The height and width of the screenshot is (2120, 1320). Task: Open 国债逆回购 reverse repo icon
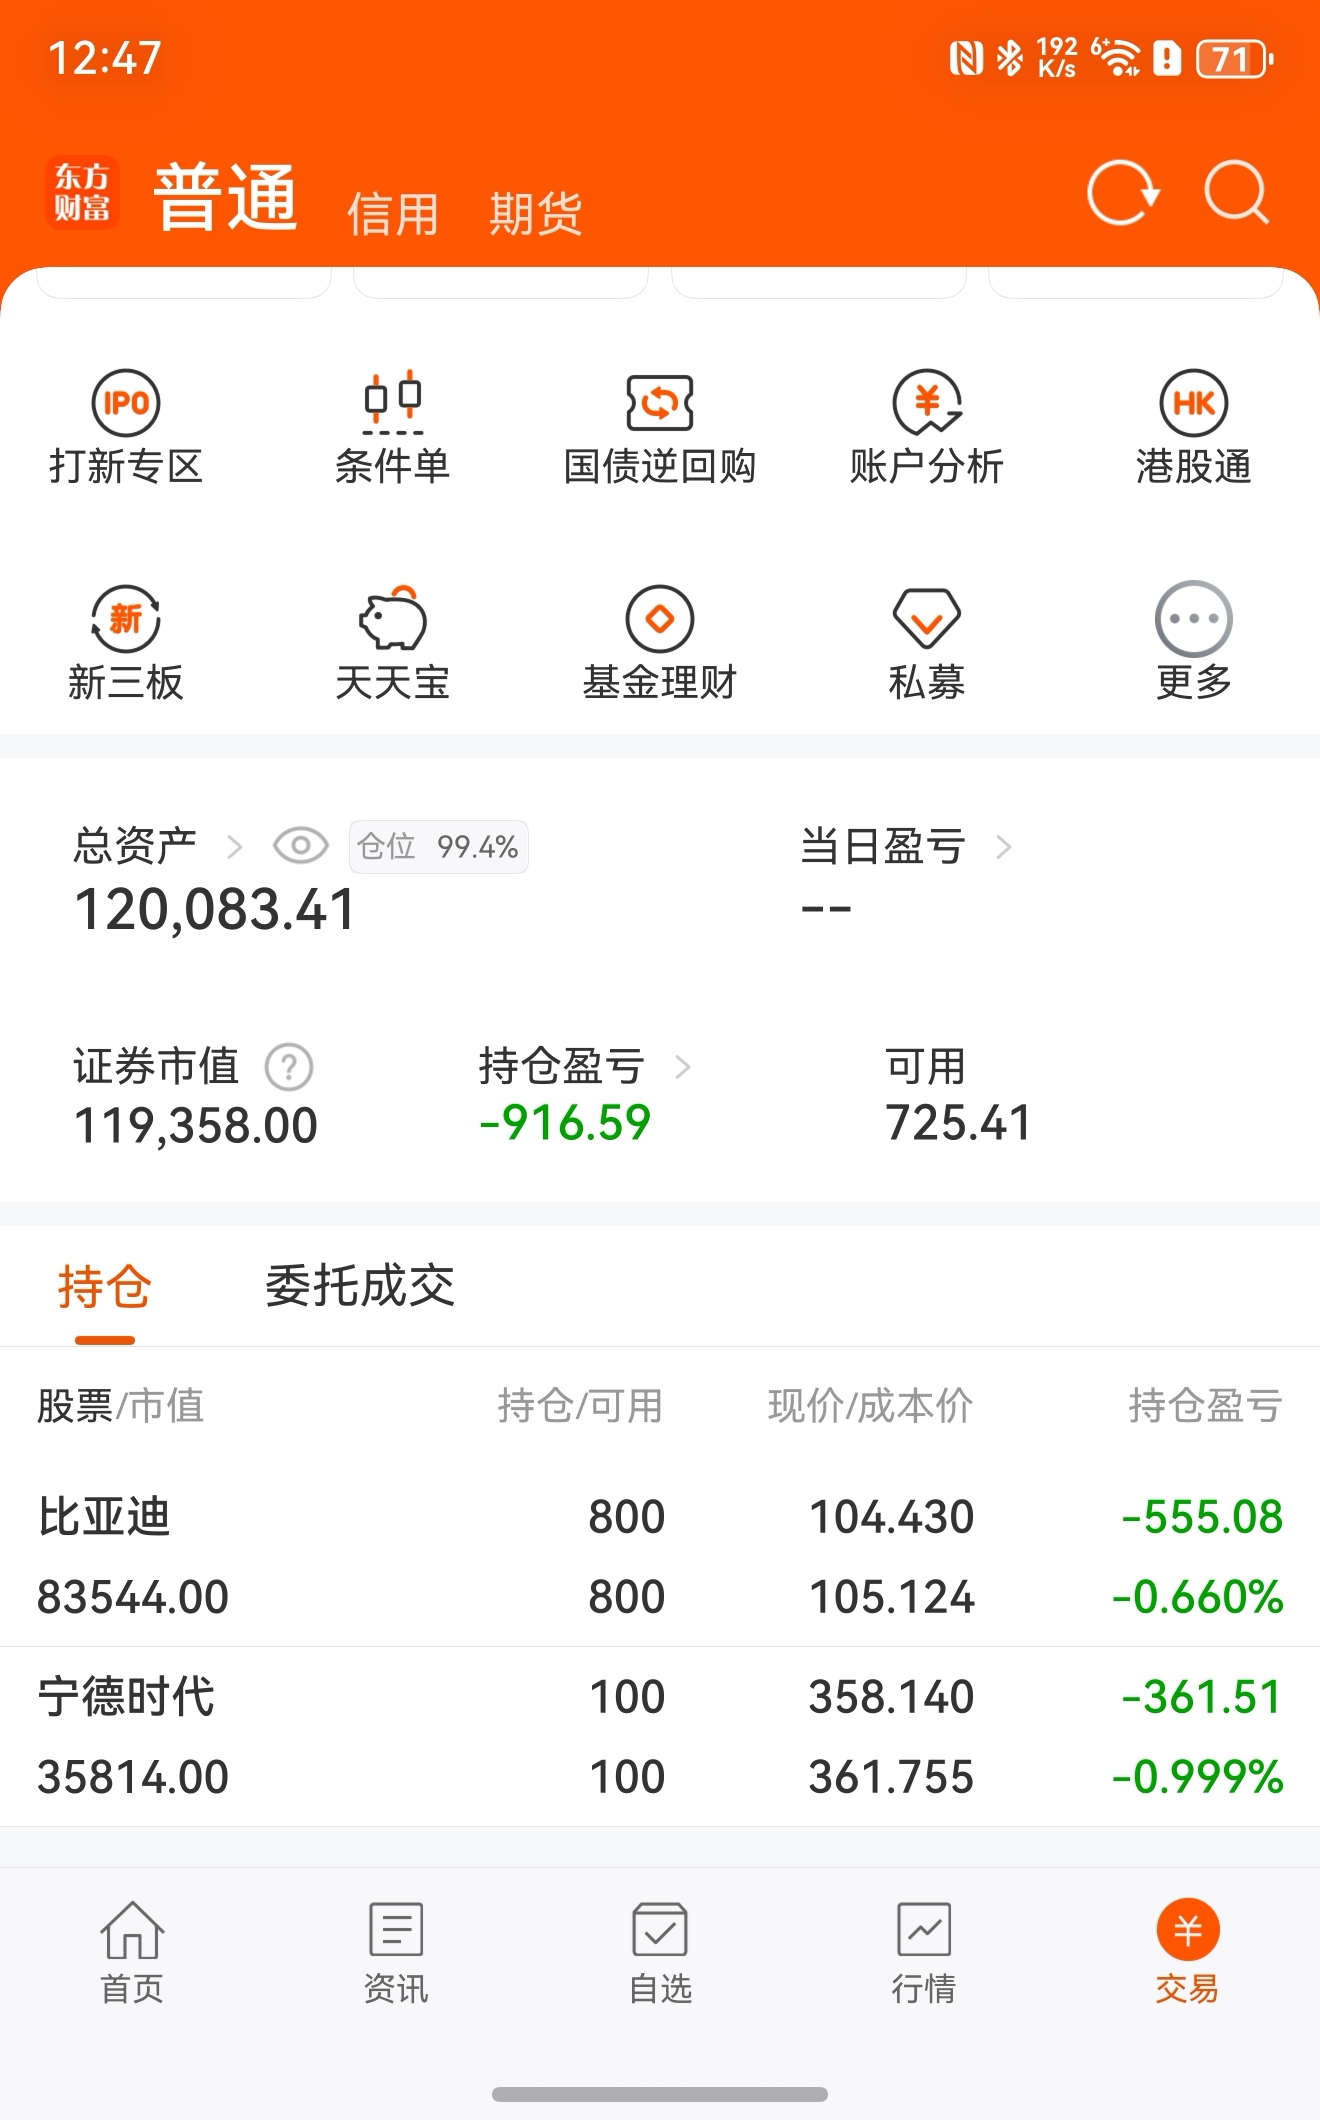[660, 403]
